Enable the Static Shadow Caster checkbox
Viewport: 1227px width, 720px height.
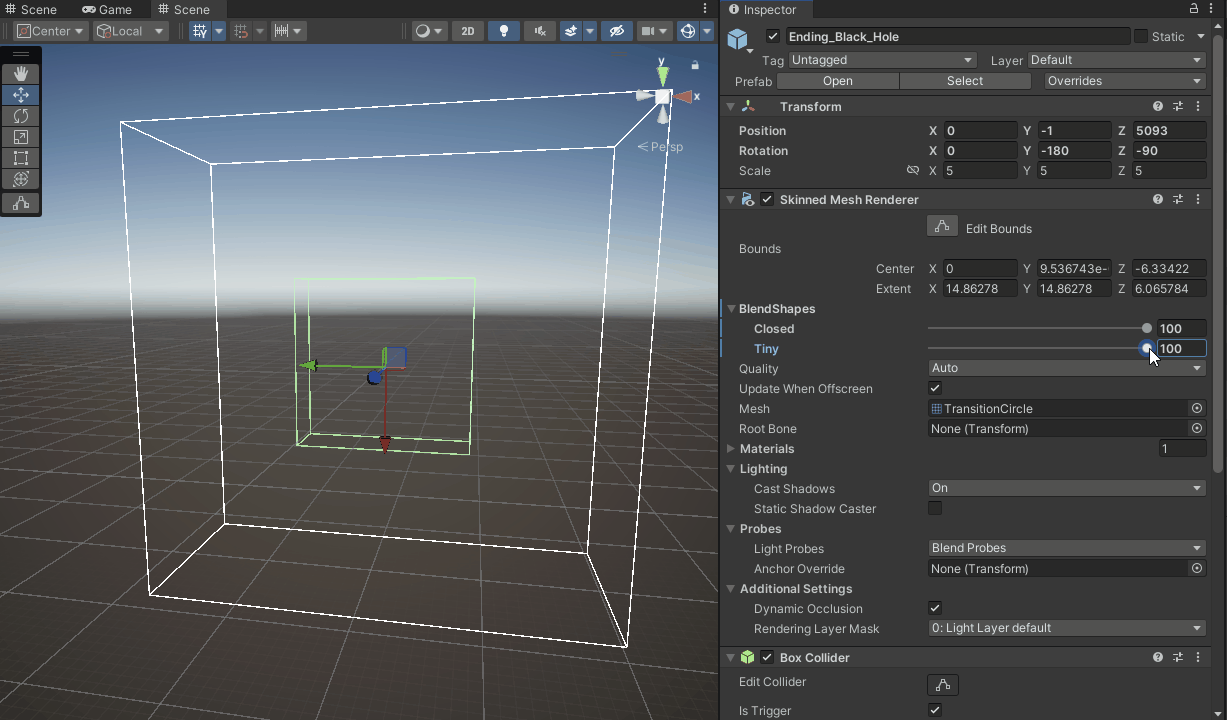coord(935,508)
